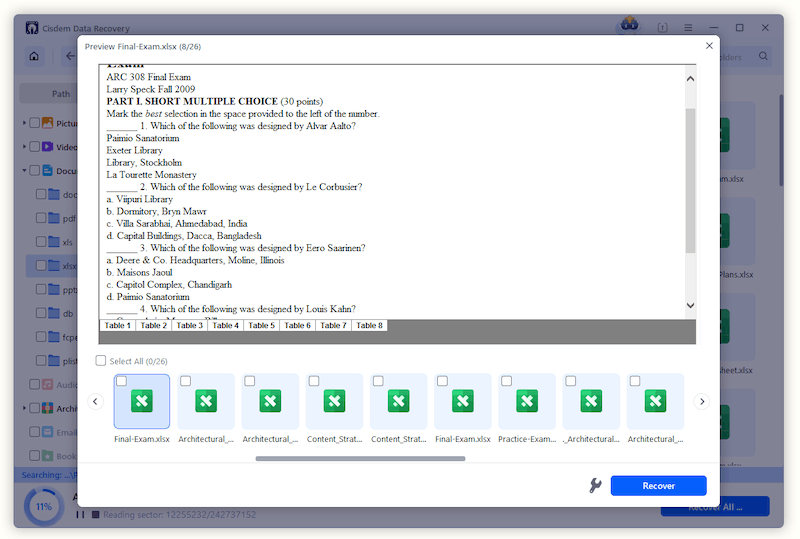Pause the scan with the pause button
800x539 pixels.
[x=80, y=514]
